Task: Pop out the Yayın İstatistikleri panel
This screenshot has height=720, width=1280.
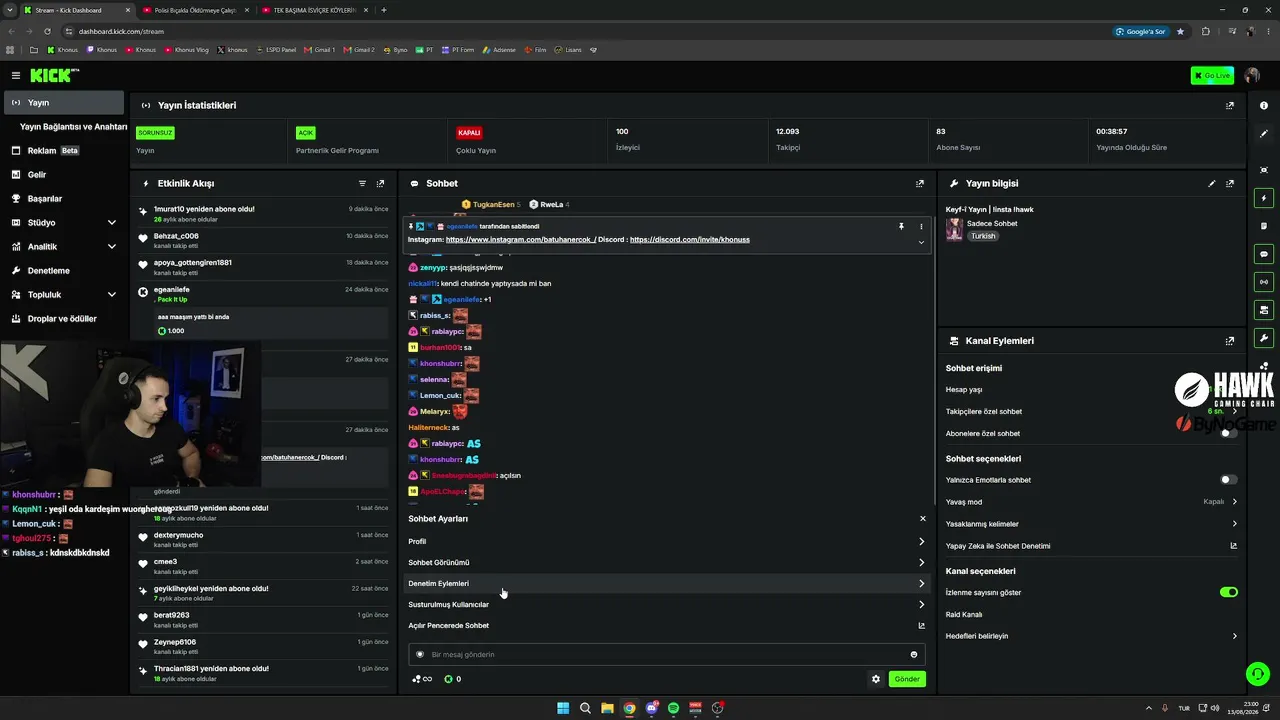Action: [1229, 105]
